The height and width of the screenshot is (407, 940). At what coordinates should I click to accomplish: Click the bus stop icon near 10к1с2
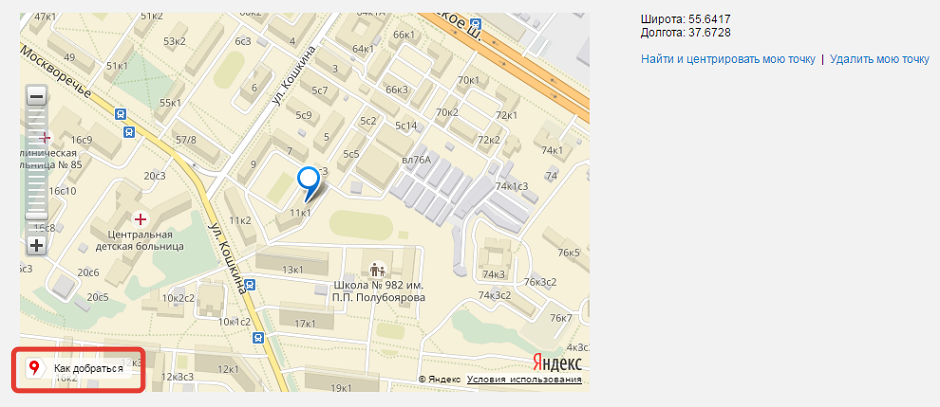[258, 337]
